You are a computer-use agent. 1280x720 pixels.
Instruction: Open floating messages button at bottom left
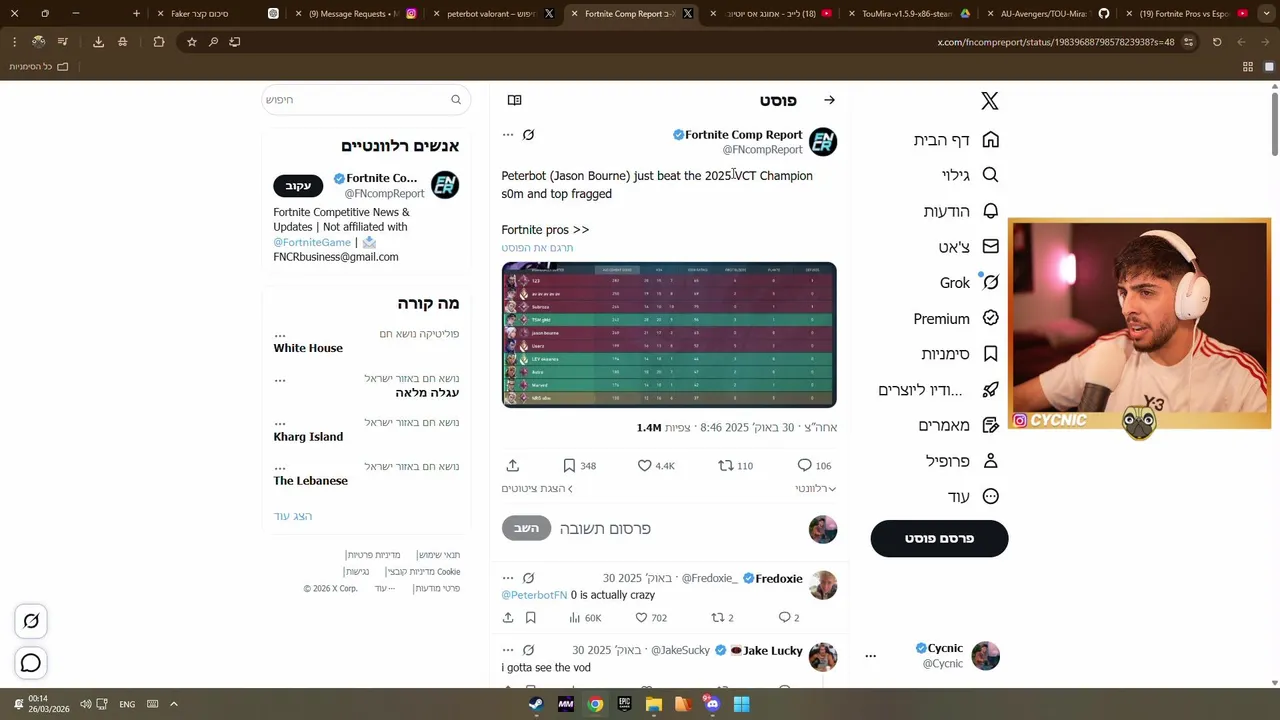click(31, 663)
